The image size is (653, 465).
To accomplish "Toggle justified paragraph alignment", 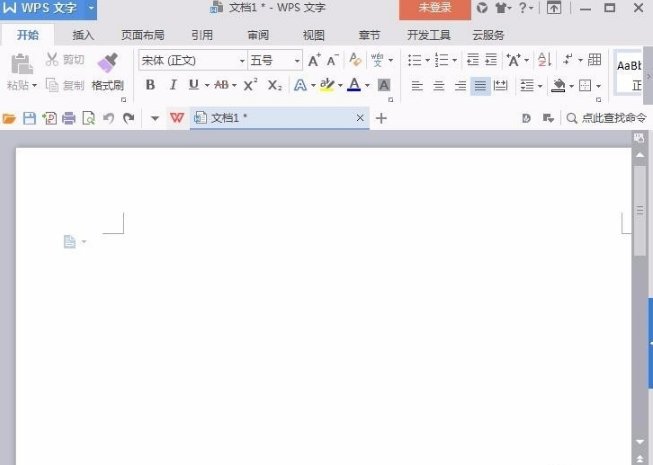I will click(x=480, y=86).
